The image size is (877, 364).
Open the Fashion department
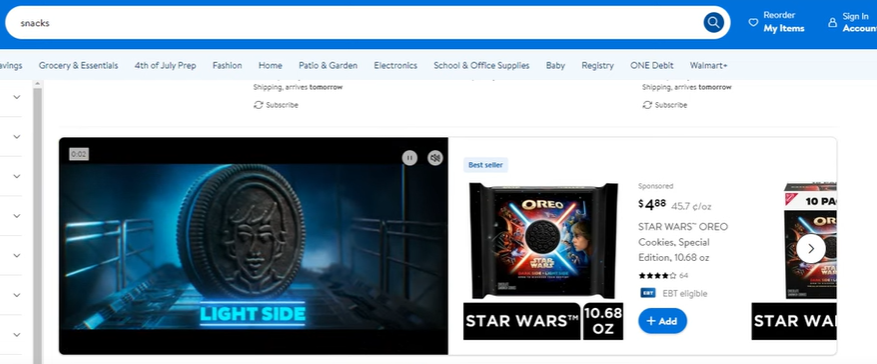pos(227,65)
